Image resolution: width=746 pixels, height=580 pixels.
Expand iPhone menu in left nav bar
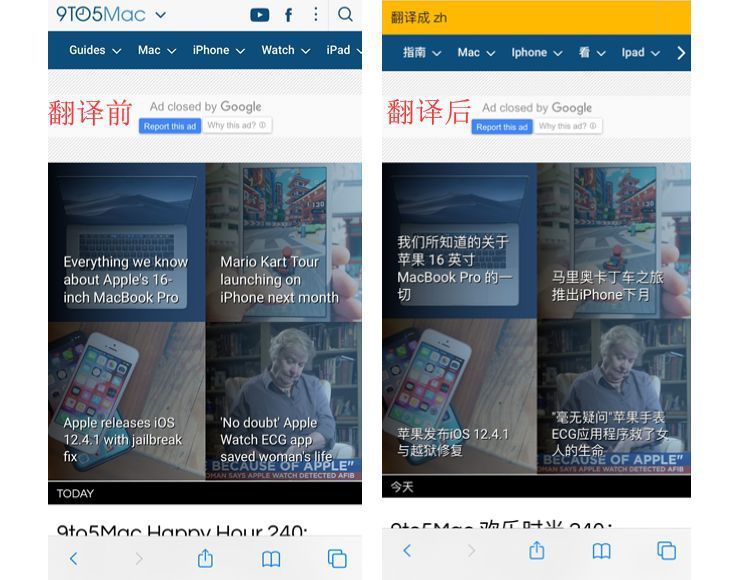pos(218,50)
